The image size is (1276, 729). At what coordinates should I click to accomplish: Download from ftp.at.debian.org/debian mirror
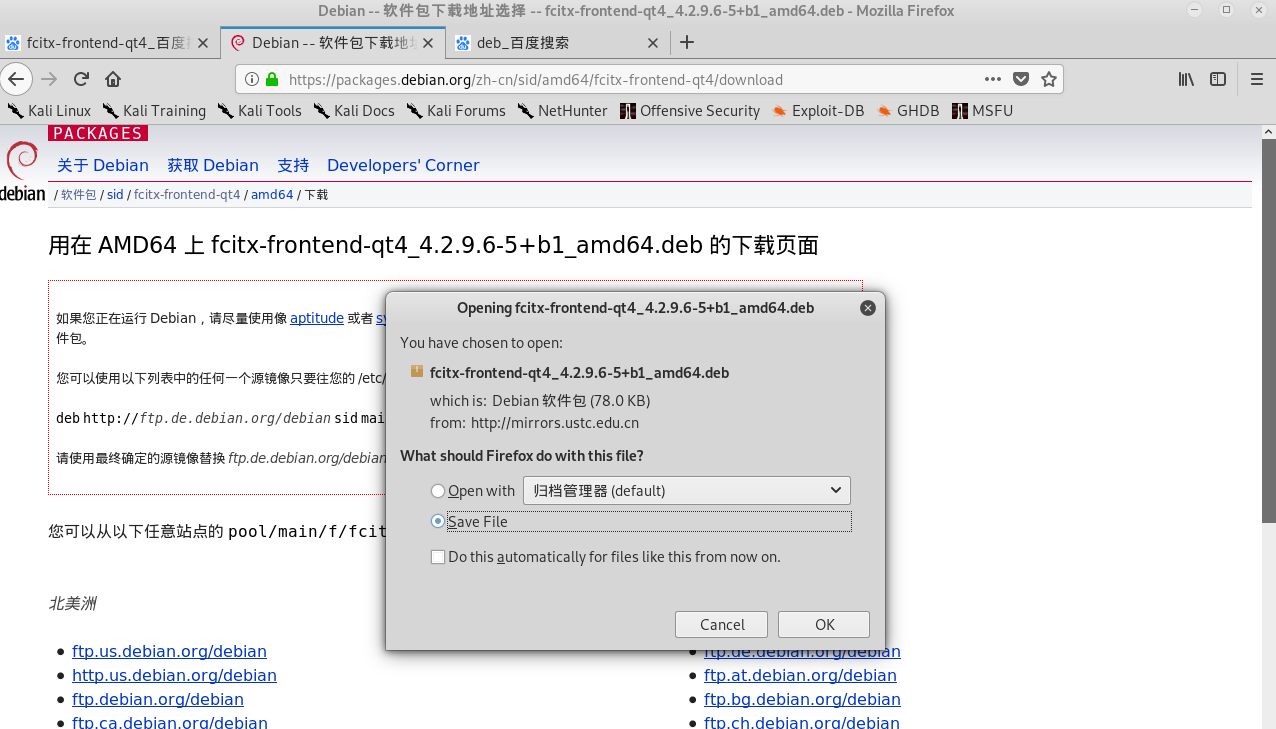[x=800, y=675]
